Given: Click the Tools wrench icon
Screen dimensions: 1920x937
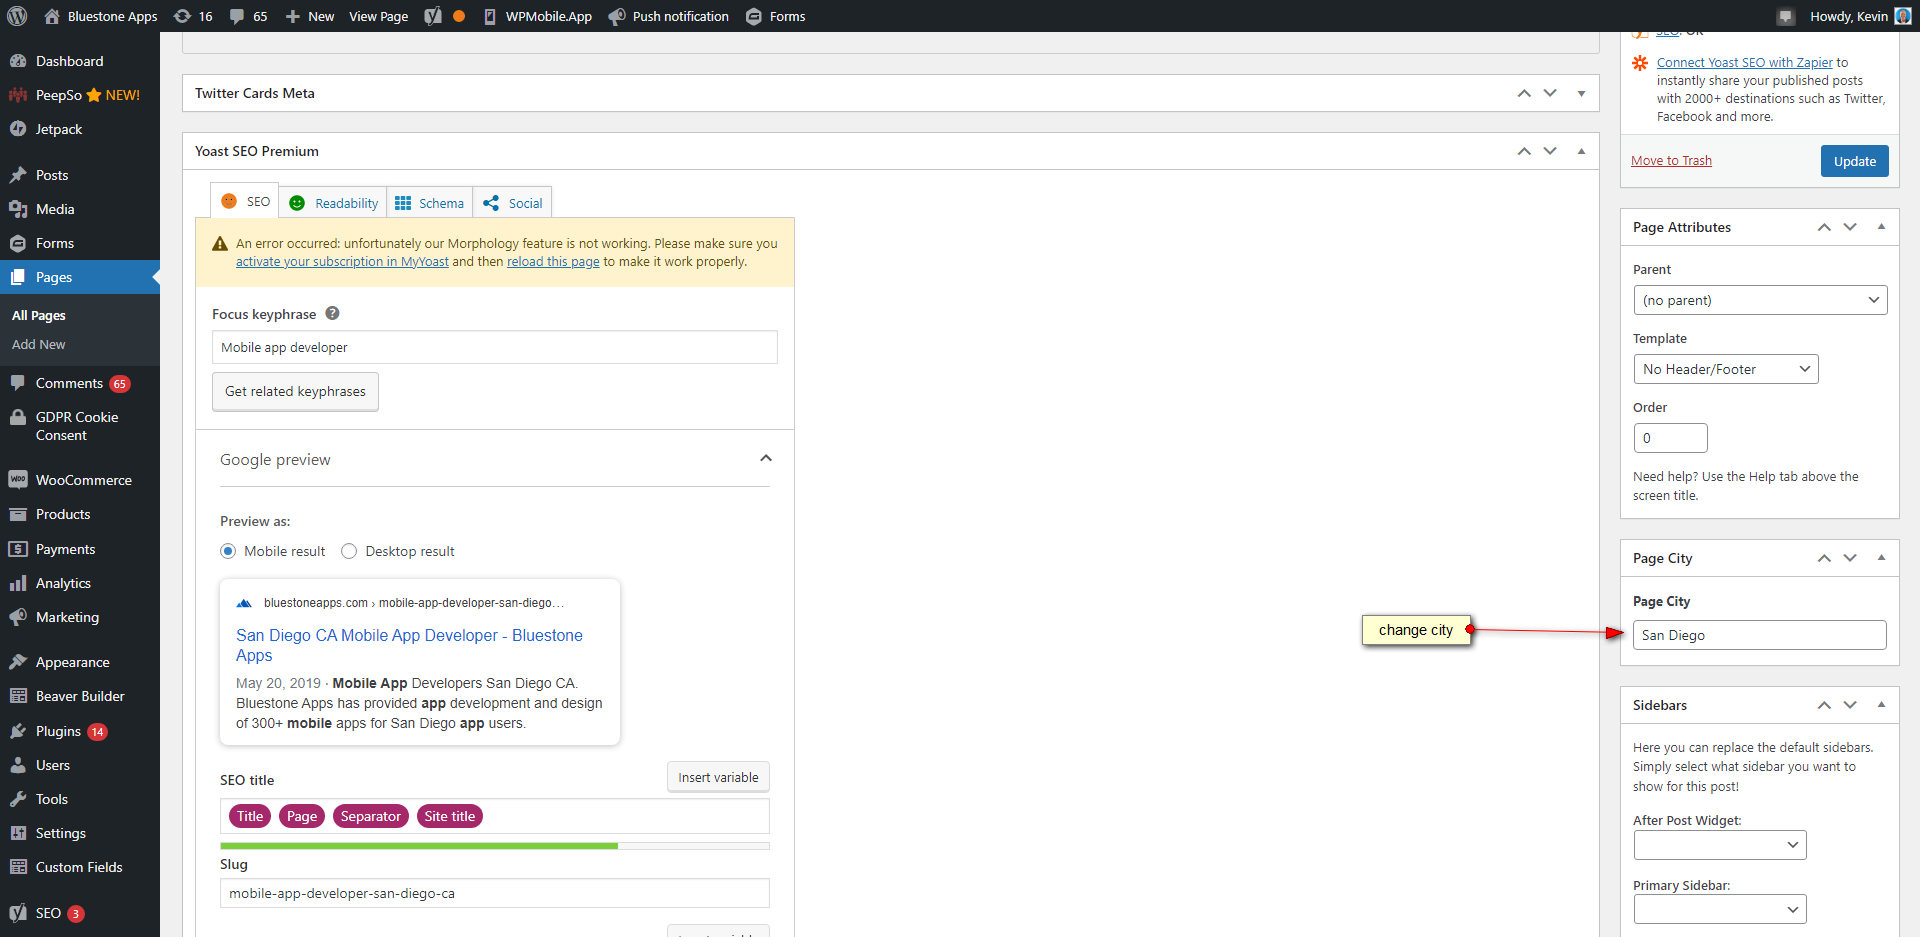Looking at the screenshot, I should point(18,799).
